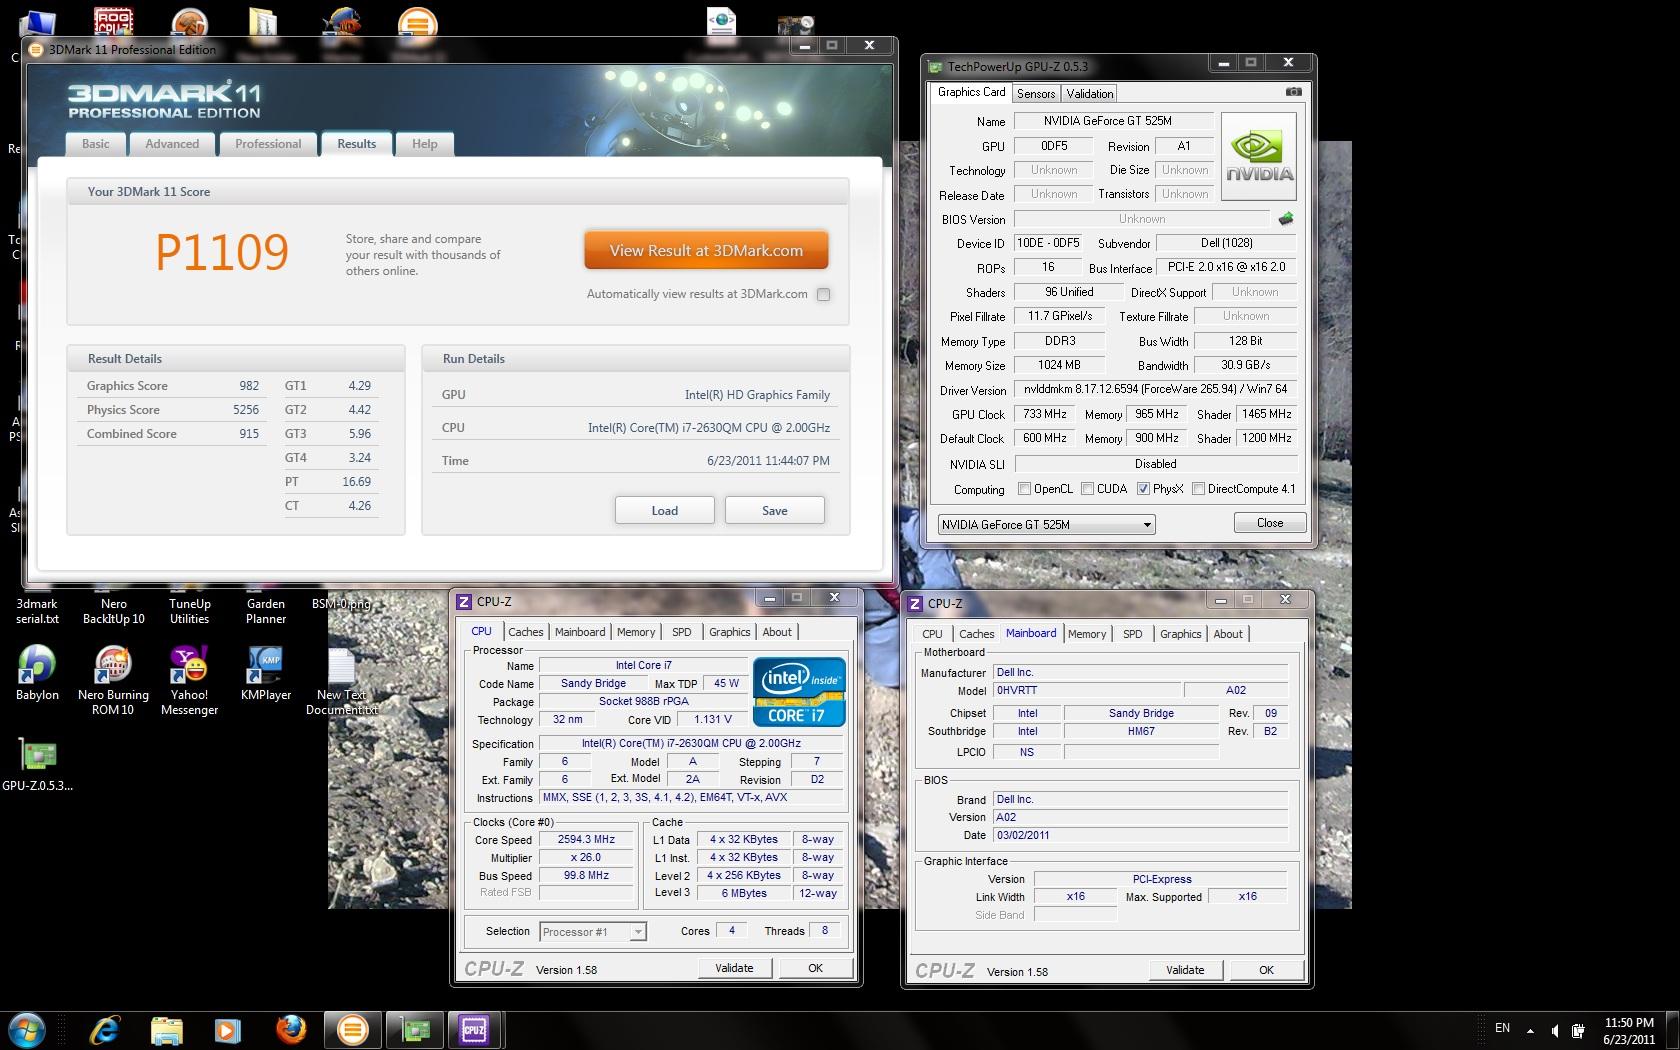Click View Result at 3DMark.com button
This screenshot has height=1050, width=1680.
coord(706,251)
